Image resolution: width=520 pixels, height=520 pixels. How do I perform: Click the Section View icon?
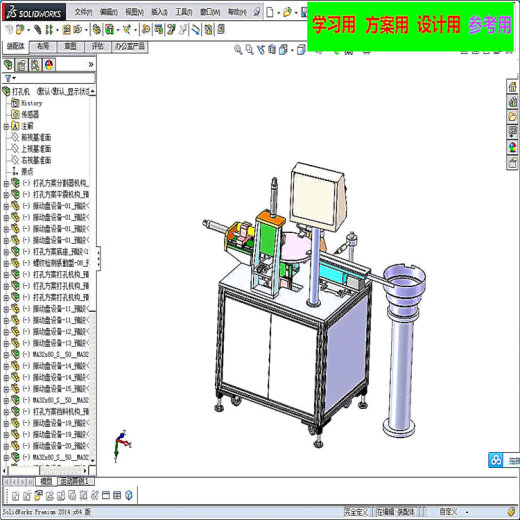[x=272, y=50]
